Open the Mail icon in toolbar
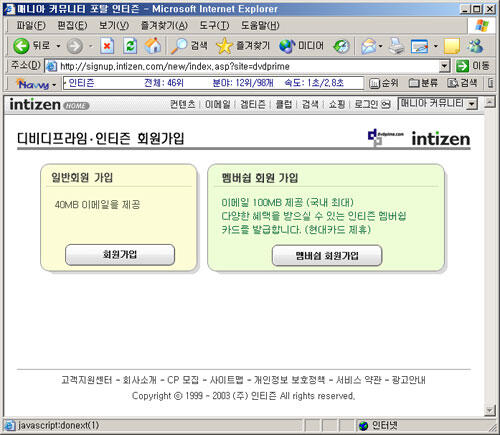 (368, 46)
